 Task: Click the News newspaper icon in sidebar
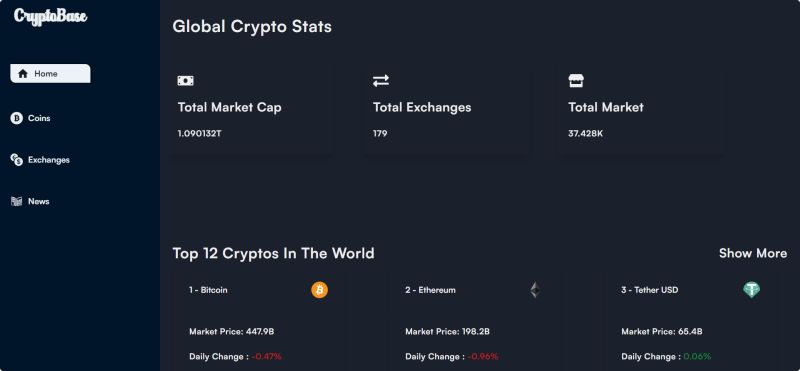[x=16, y=202]
